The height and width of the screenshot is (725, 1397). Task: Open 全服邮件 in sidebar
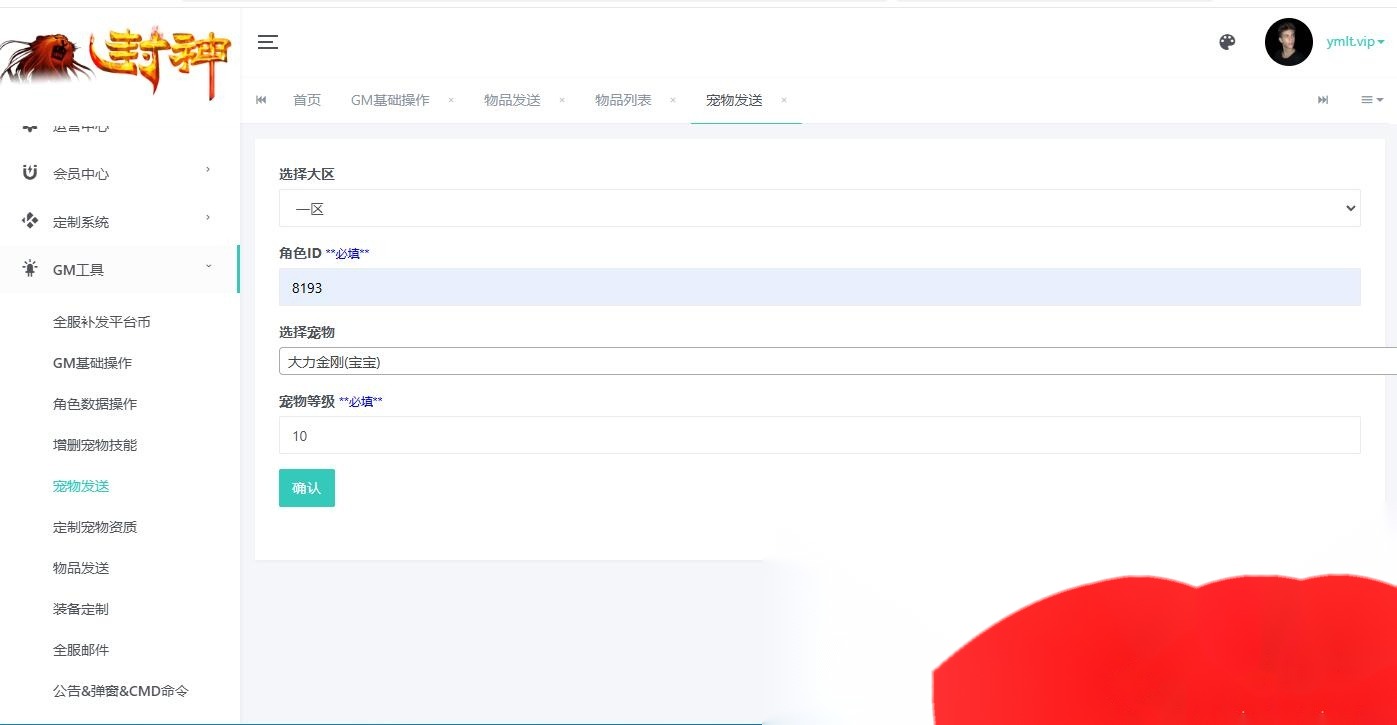tap(81, 650)
